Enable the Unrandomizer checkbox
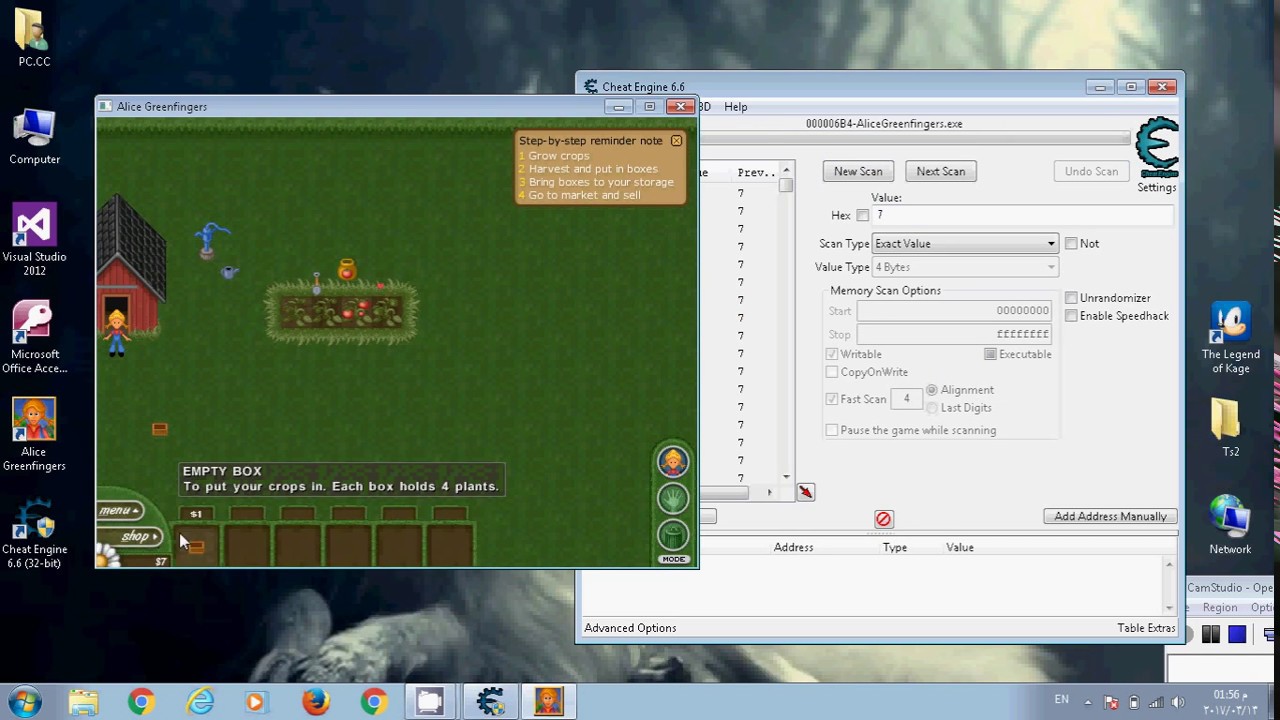 1071,298
